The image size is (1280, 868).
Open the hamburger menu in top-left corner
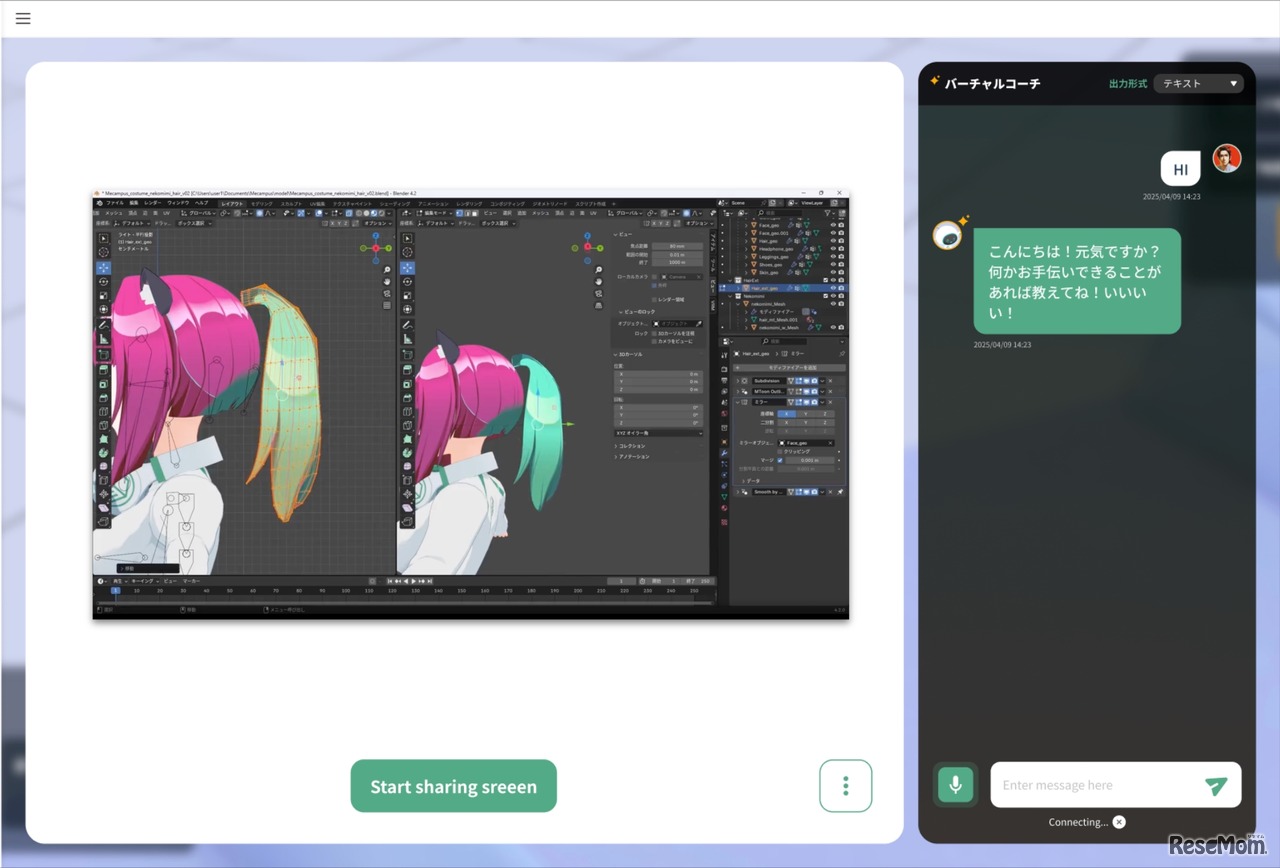click(23, 18)
